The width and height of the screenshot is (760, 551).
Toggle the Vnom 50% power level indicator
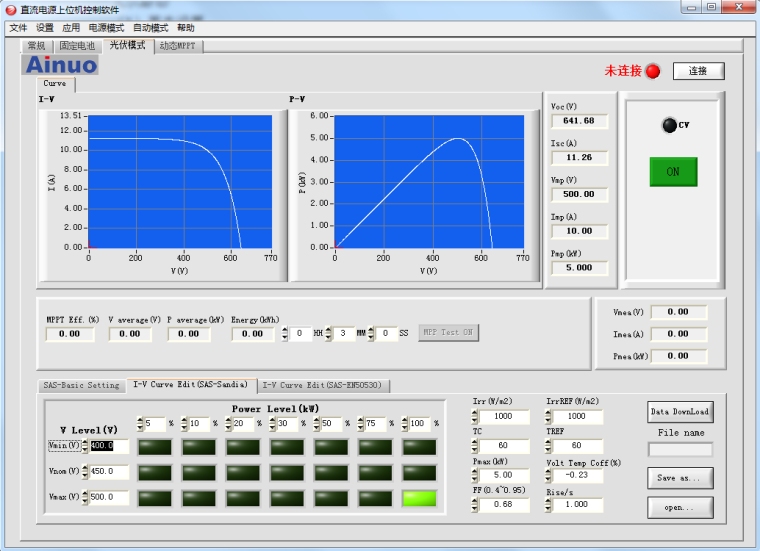[331, 472]
